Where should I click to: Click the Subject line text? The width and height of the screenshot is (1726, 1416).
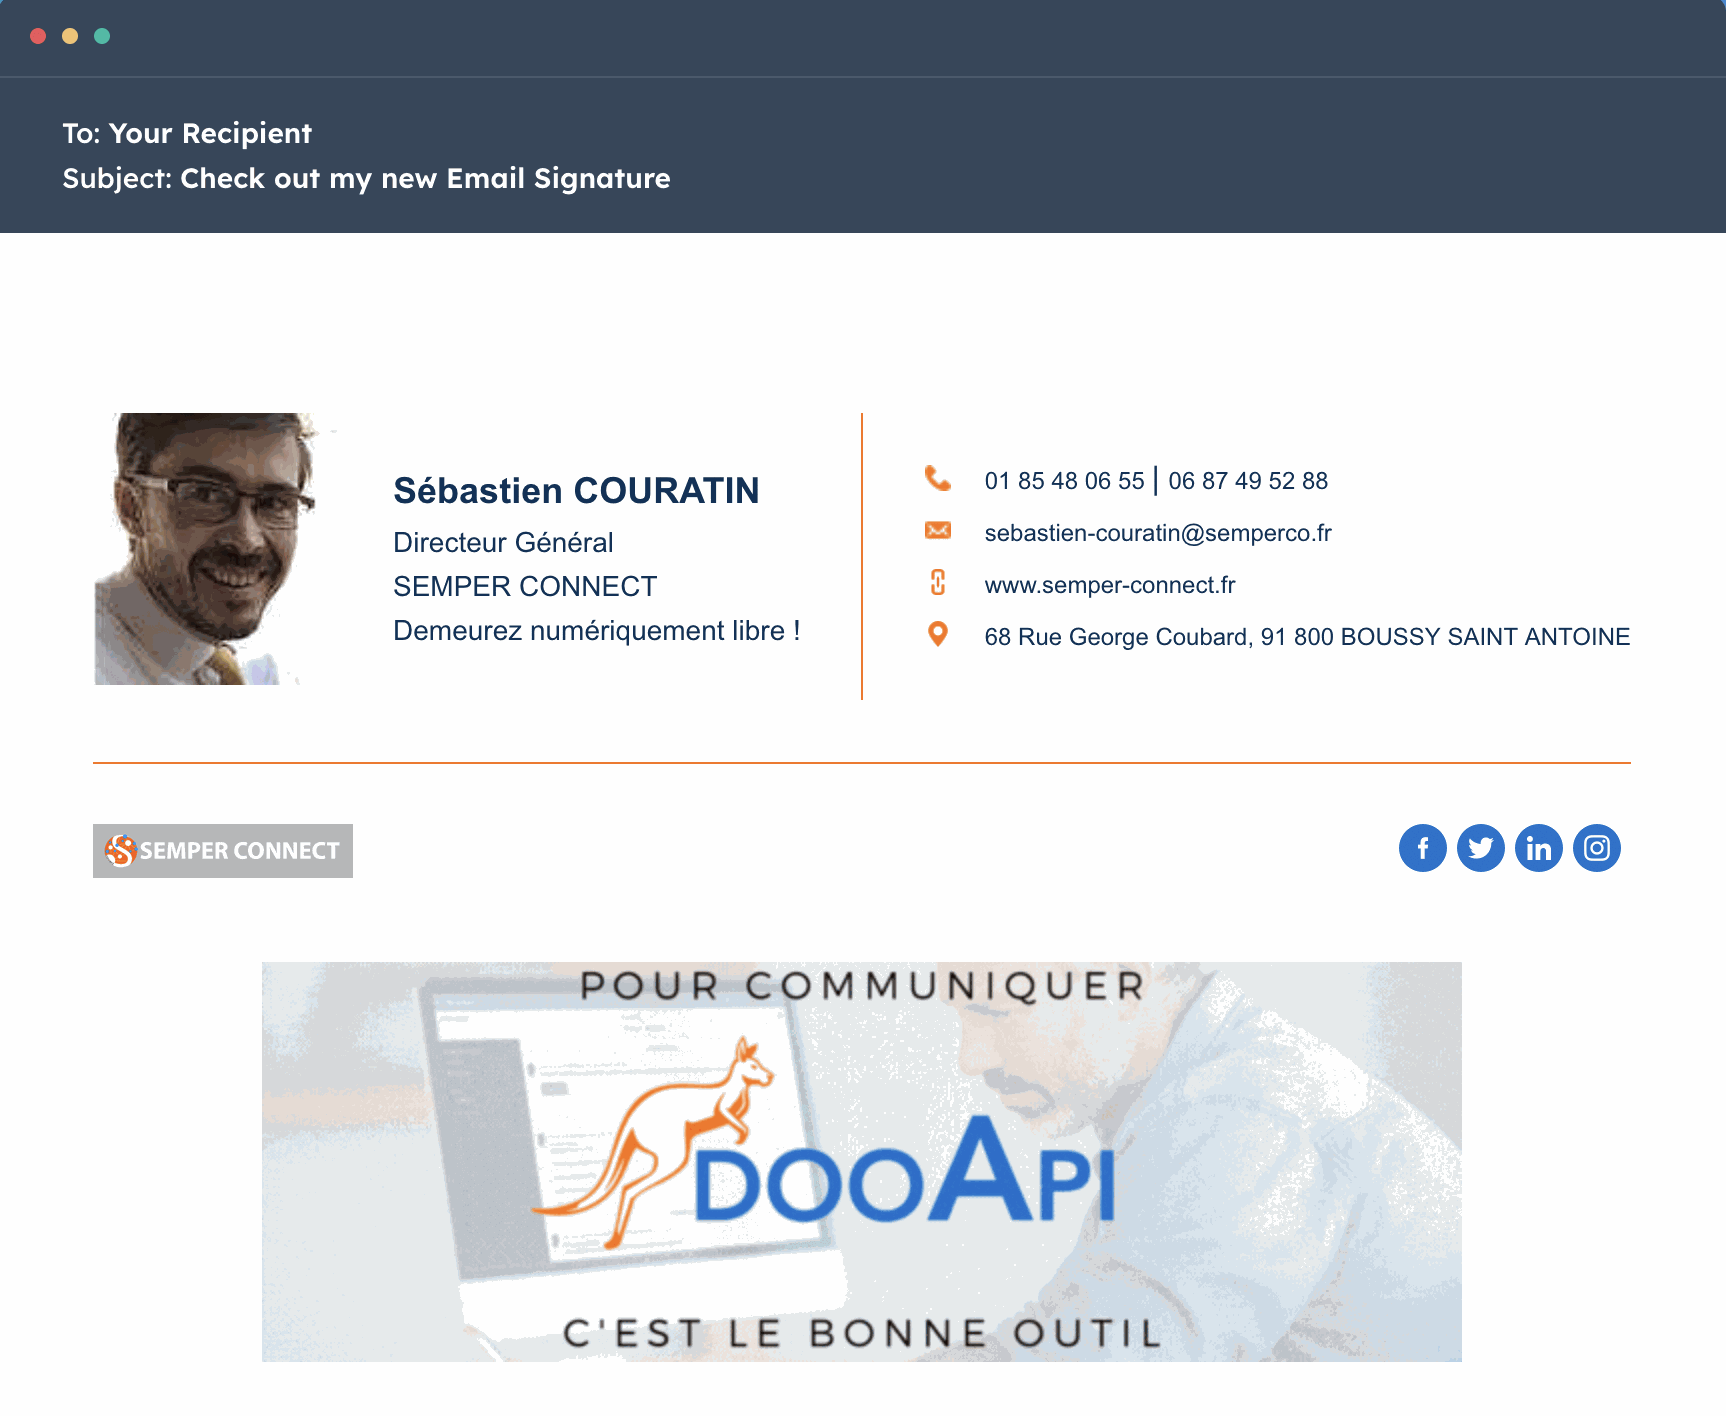366,178
